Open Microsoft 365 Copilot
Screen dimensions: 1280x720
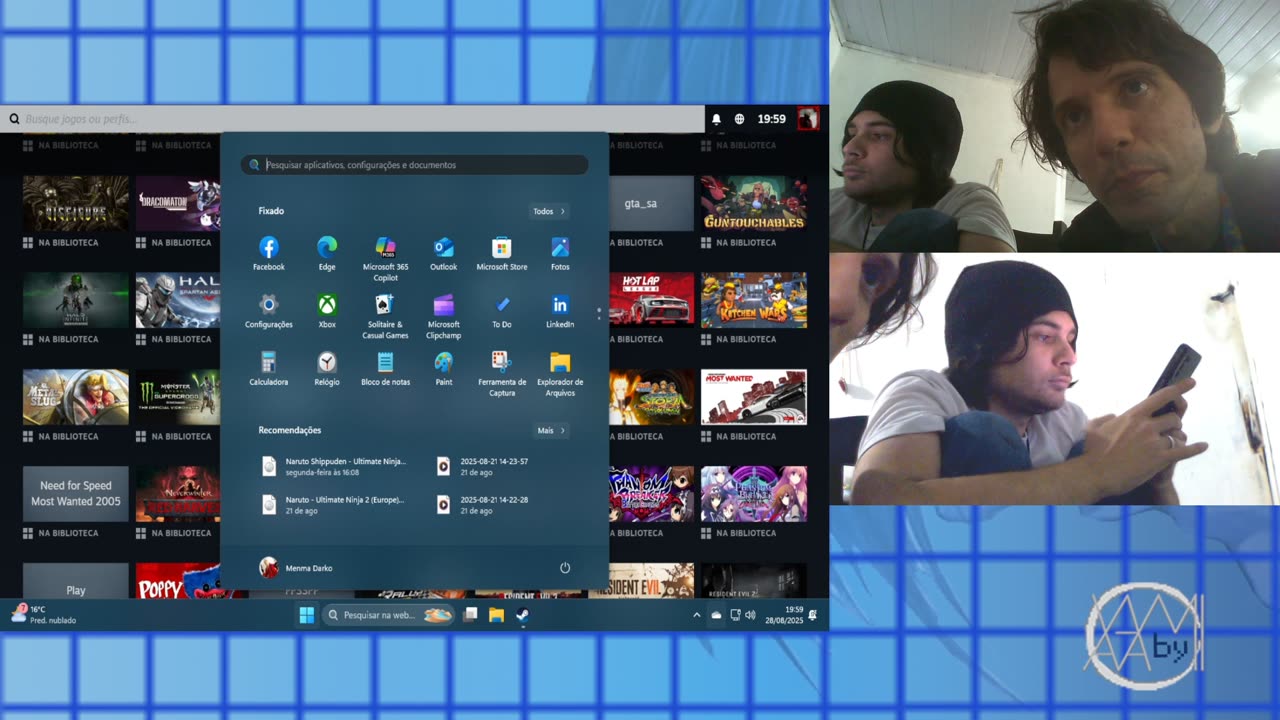click(x=385, y=259)
